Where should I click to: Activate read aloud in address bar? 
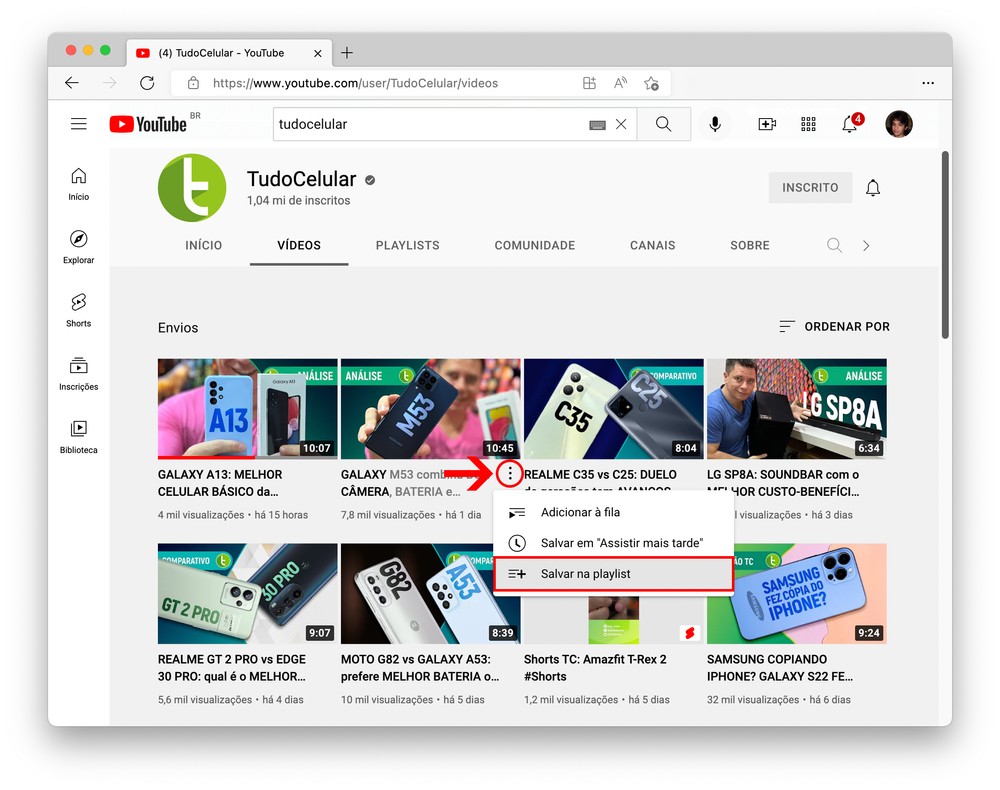click(621, 83)
